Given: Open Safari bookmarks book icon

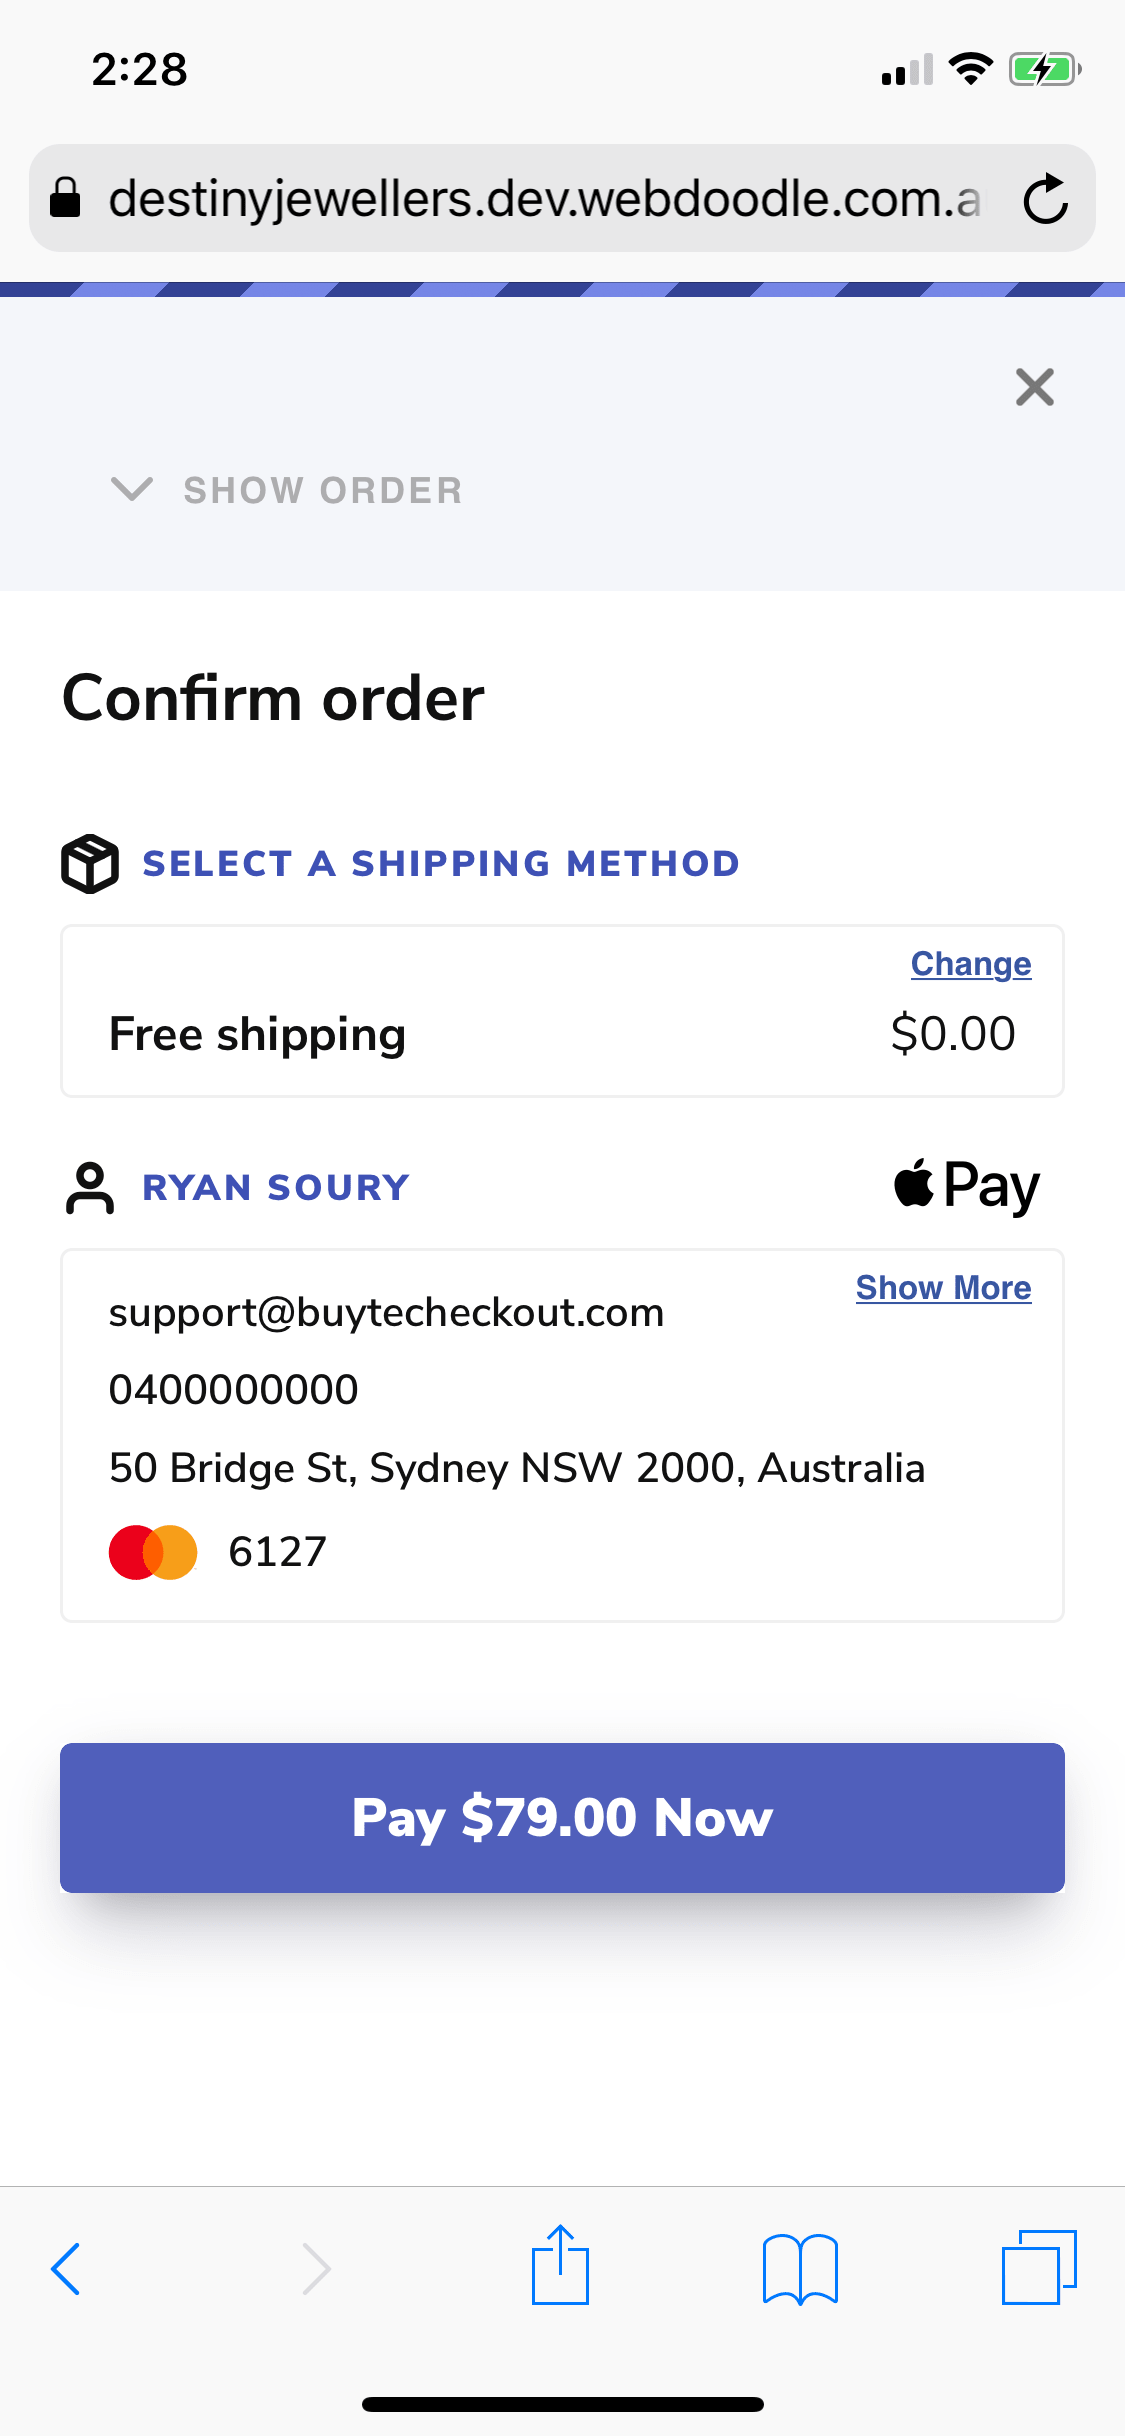Looking at the screenshot, I should pos(800,2268).
